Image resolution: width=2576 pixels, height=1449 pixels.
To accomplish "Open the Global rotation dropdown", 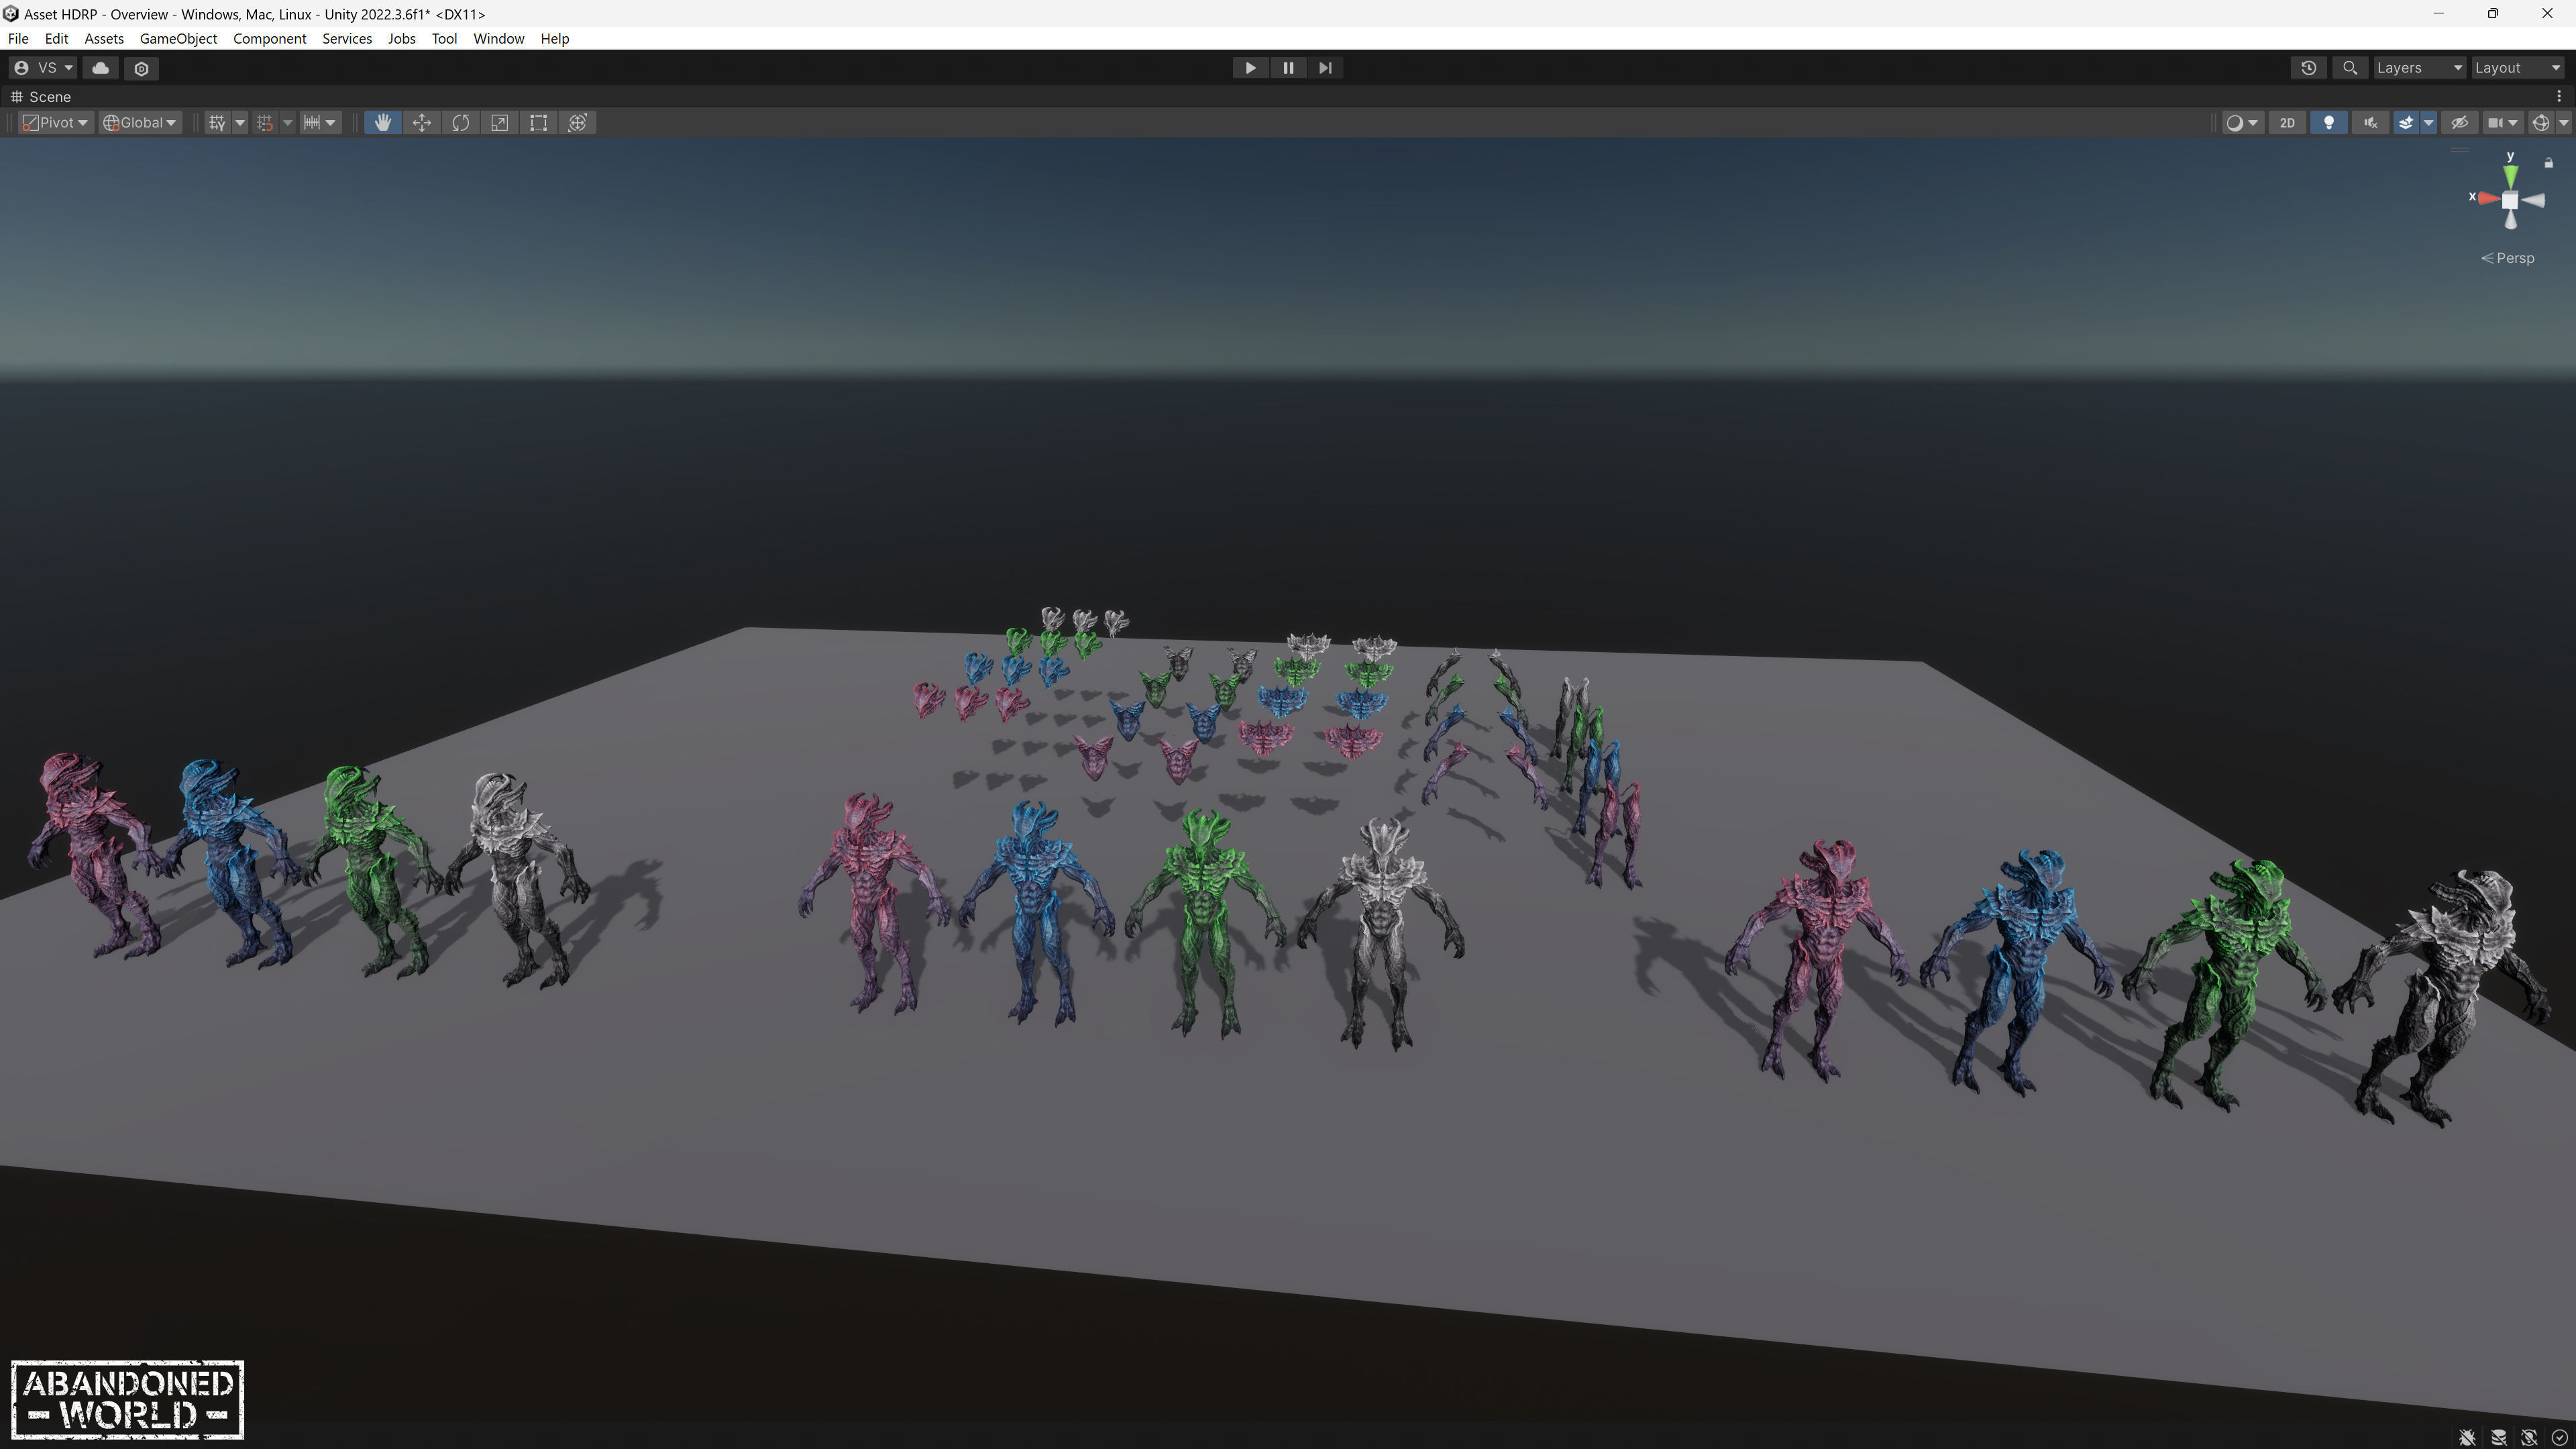I will (140, 123).
